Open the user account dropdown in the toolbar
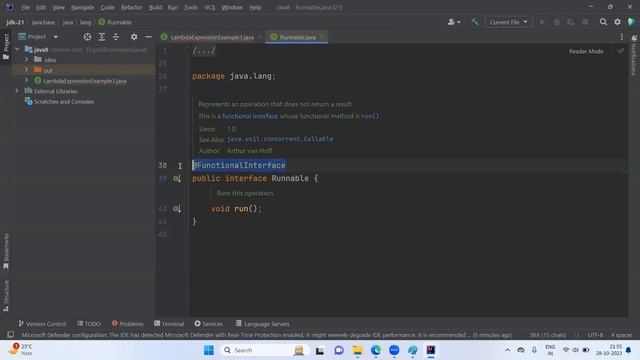 pos(454,22)
